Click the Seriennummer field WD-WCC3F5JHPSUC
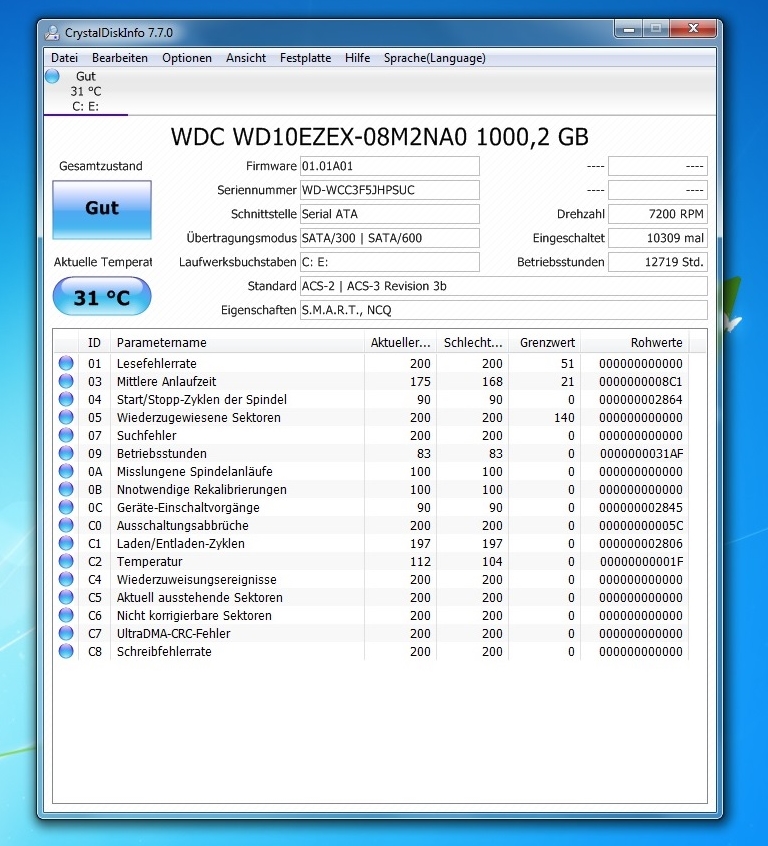The image size is (768, 846). click(390, 190)
